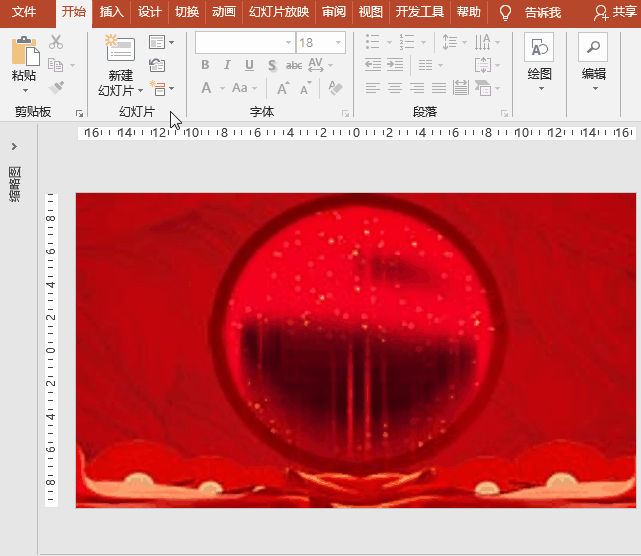Expand the Paste options arrow

pyautogui.click(x=25, y=90)
